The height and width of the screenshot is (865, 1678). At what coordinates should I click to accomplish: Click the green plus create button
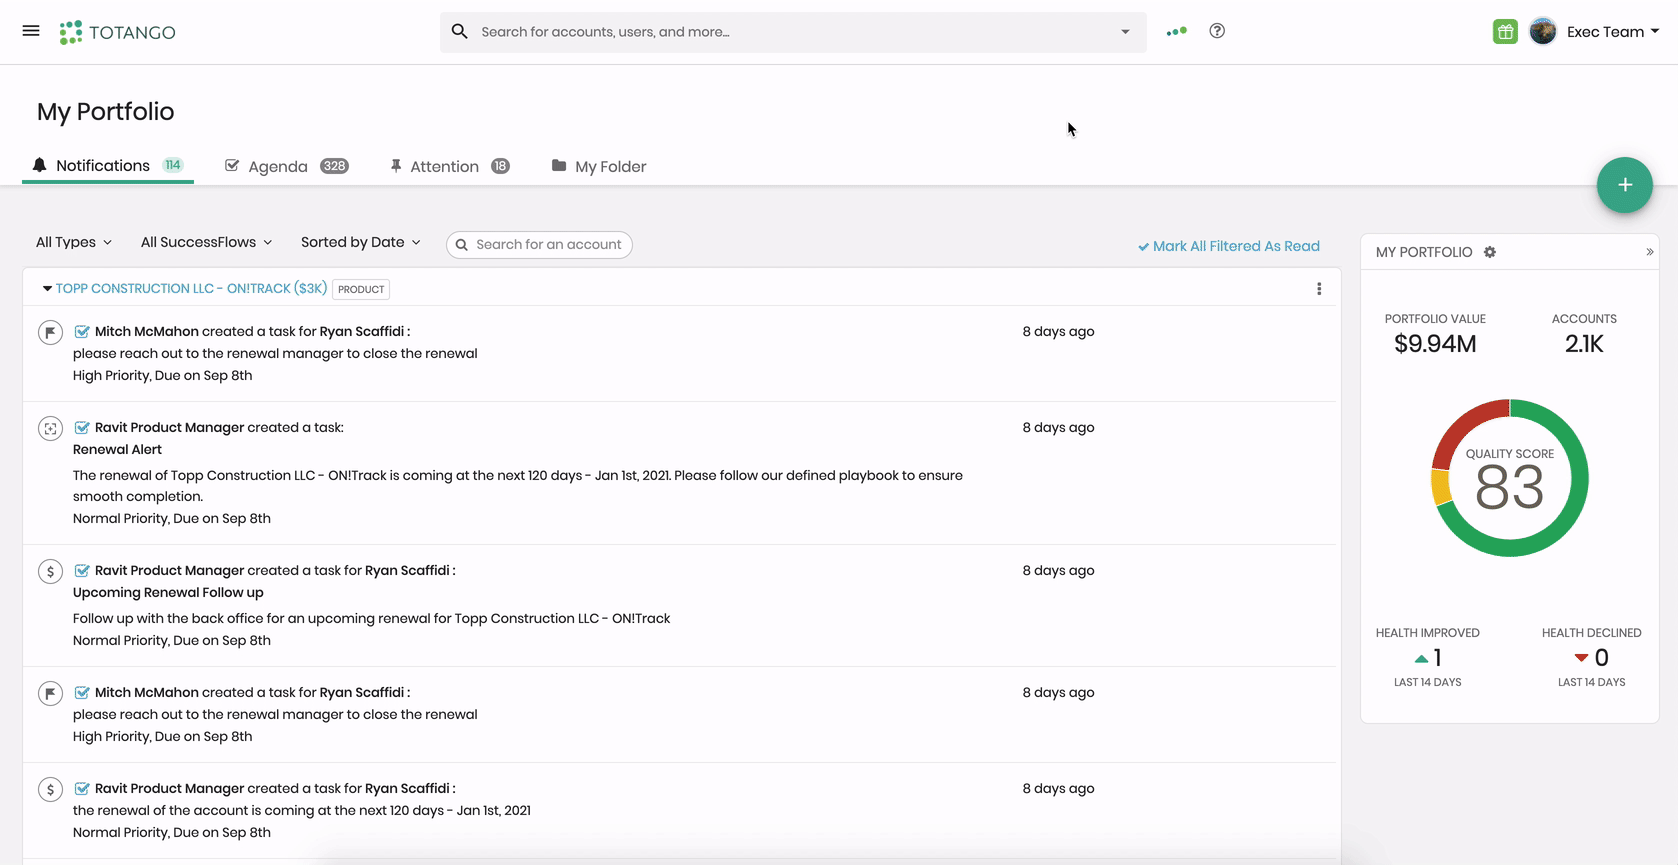pyautogui.click(x=1624, y=185)
